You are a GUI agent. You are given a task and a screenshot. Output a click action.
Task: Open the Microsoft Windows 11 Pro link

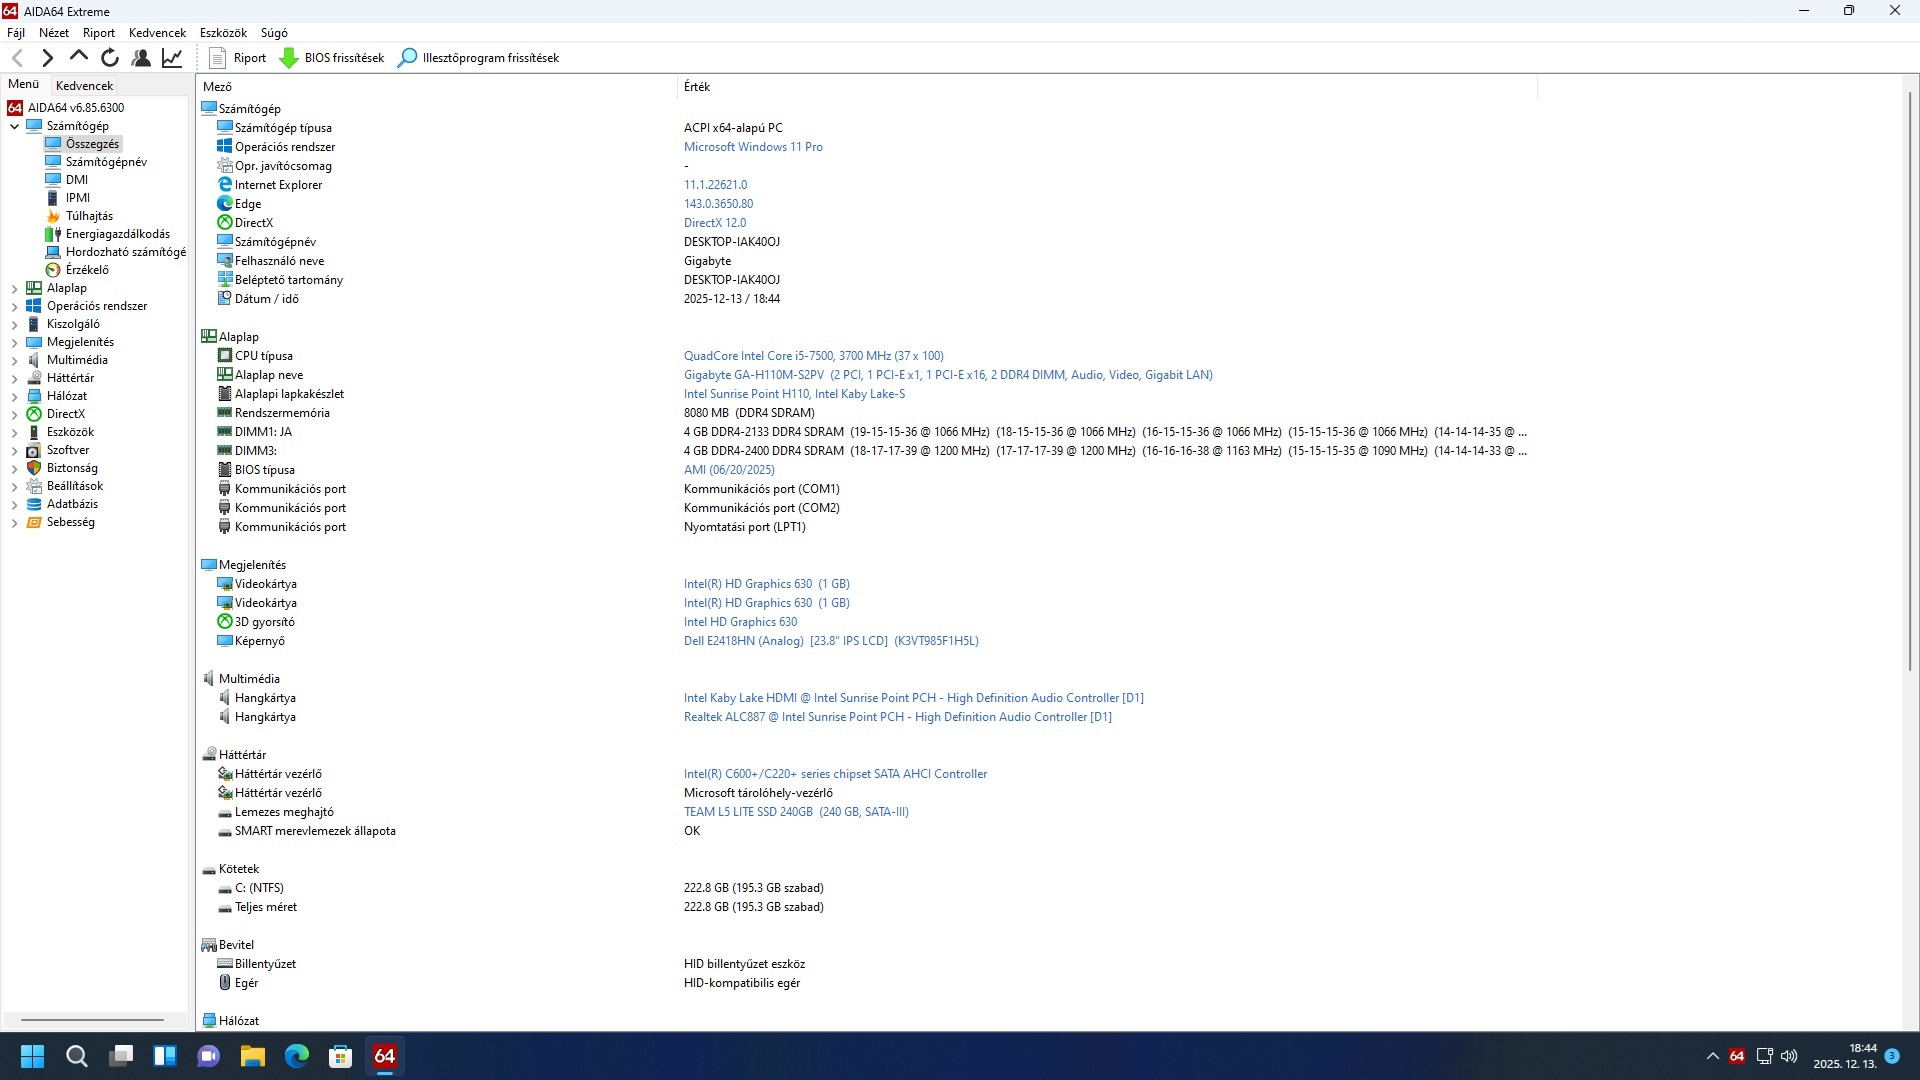(x=753, y=147)
